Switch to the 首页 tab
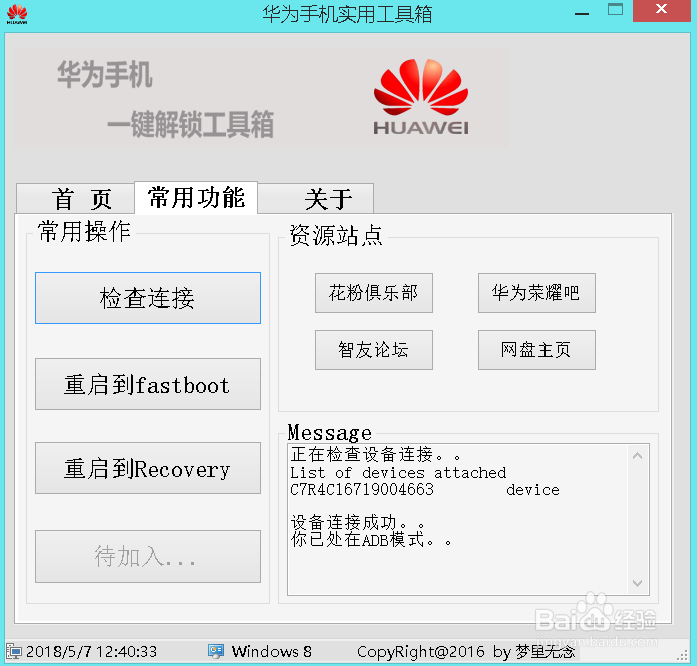697x666 pixels. 75,198
